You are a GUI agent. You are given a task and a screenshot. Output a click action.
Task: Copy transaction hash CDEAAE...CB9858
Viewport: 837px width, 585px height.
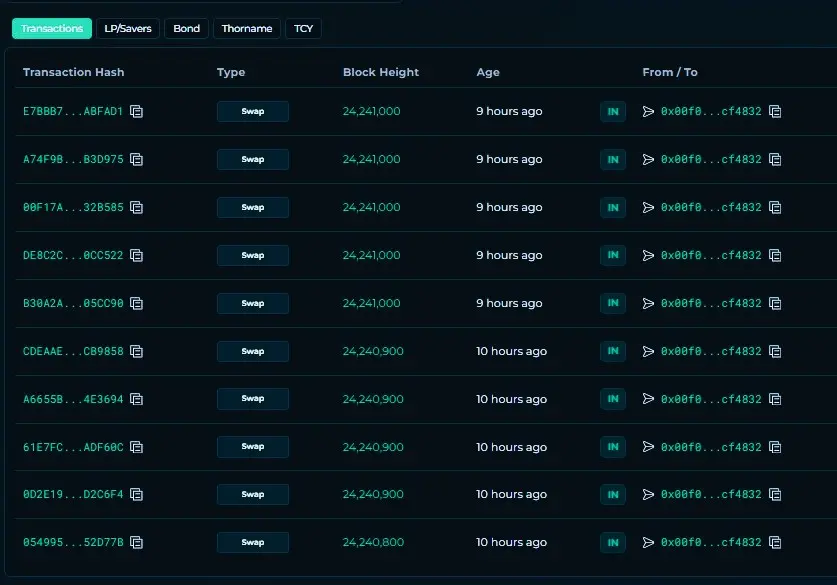[137, 352]
